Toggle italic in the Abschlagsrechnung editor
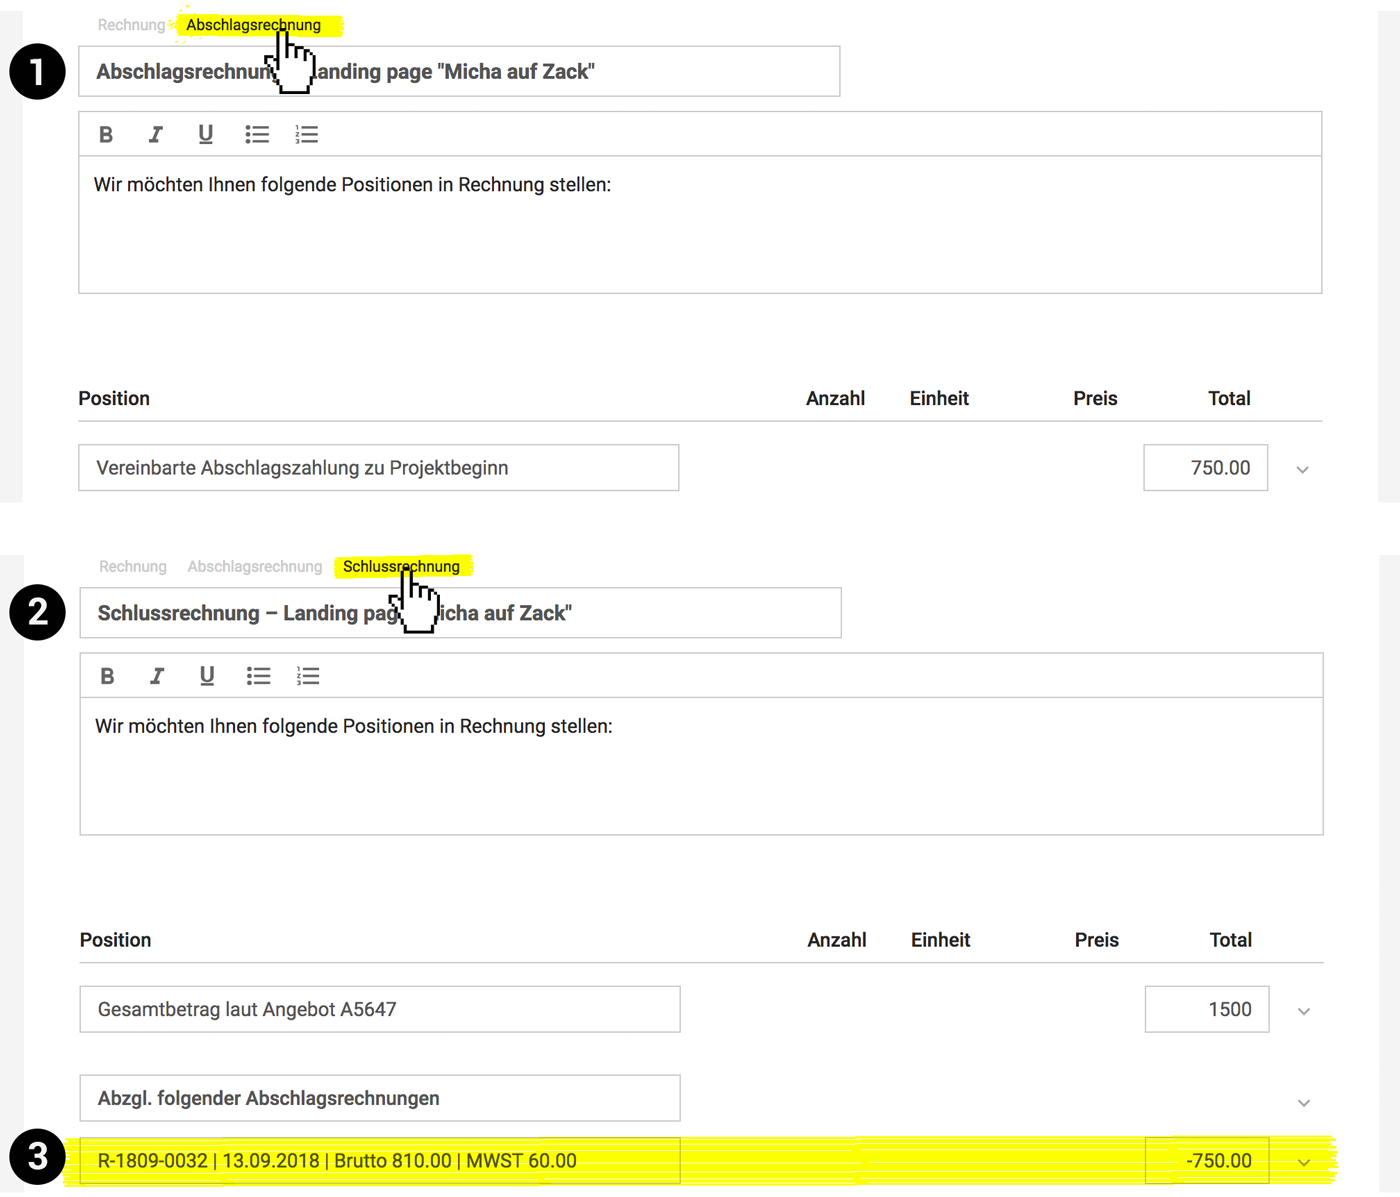 pyautogui.click(x=155, y=134)
